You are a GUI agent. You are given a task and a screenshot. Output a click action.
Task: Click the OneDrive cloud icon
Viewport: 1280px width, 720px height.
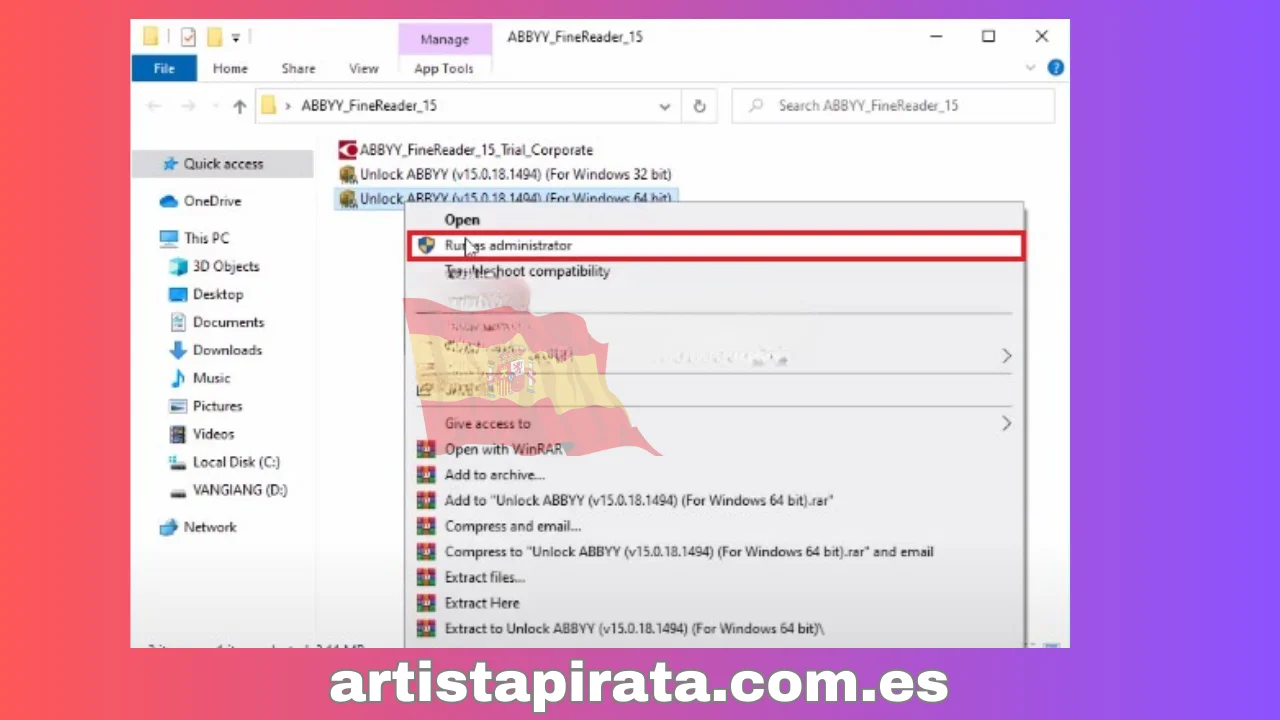[x=168, y=201]
